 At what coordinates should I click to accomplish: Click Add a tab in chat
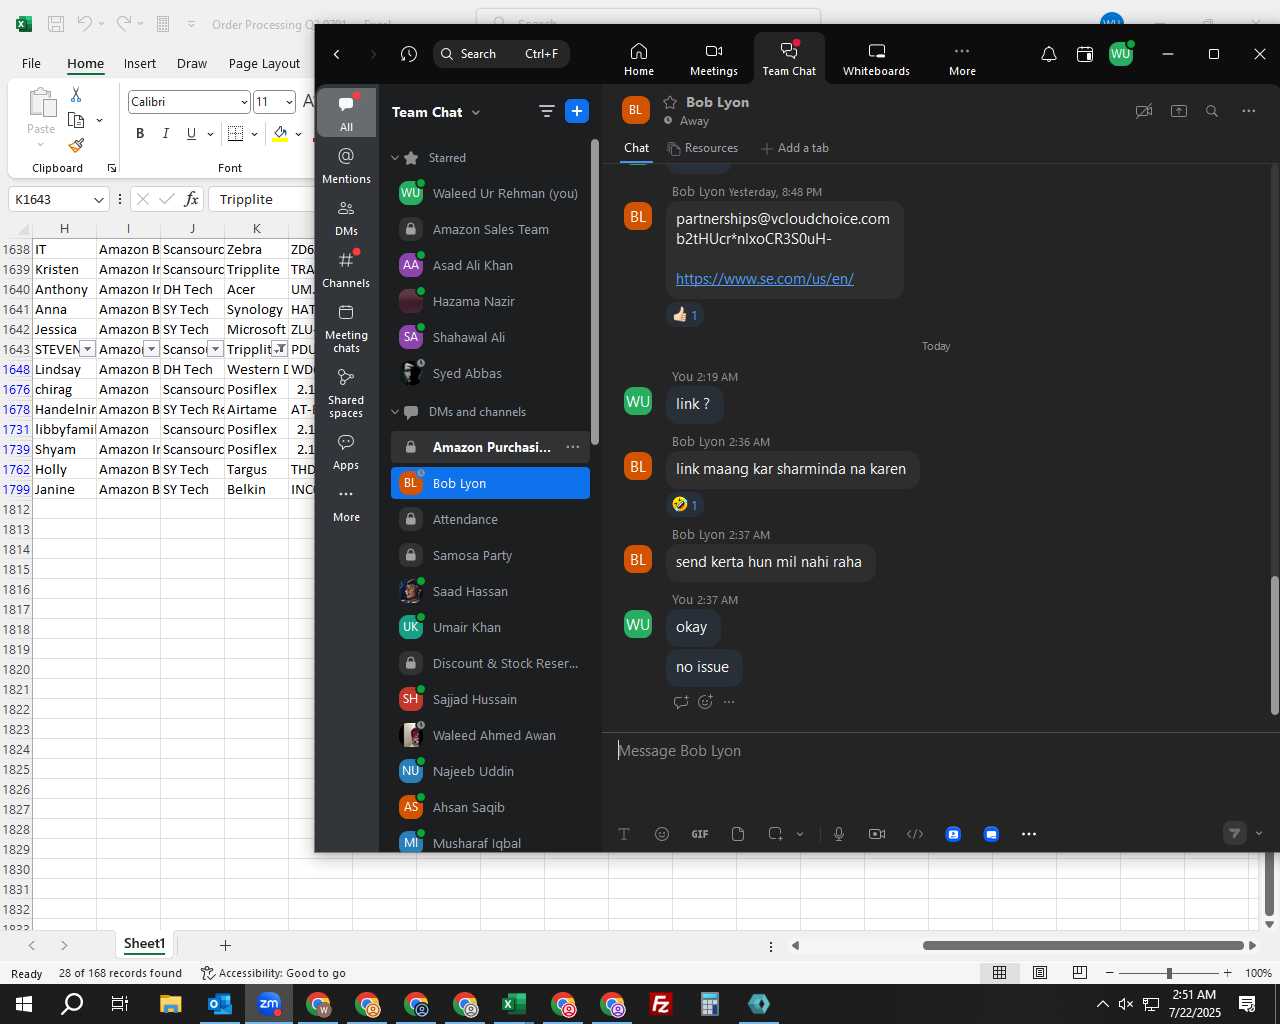[x=795, y=148]
